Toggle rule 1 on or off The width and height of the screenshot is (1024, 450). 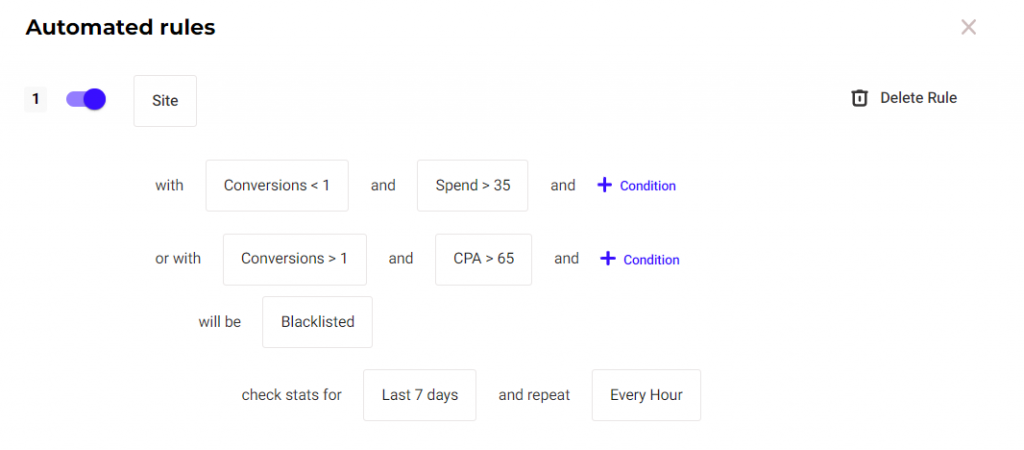click(86, 99)
